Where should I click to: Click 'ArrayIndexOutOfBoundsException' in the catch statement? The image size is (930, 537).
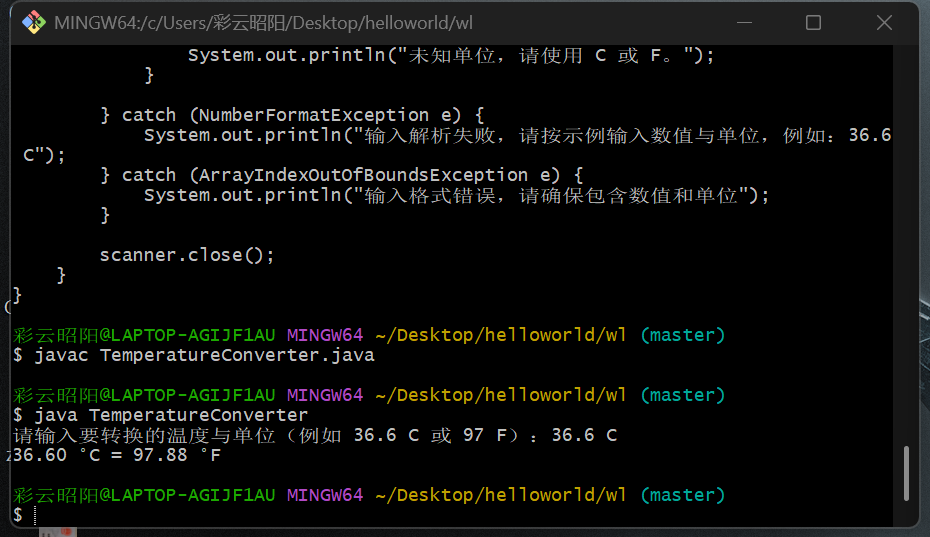pyautogui.click(x=363, y=175)
